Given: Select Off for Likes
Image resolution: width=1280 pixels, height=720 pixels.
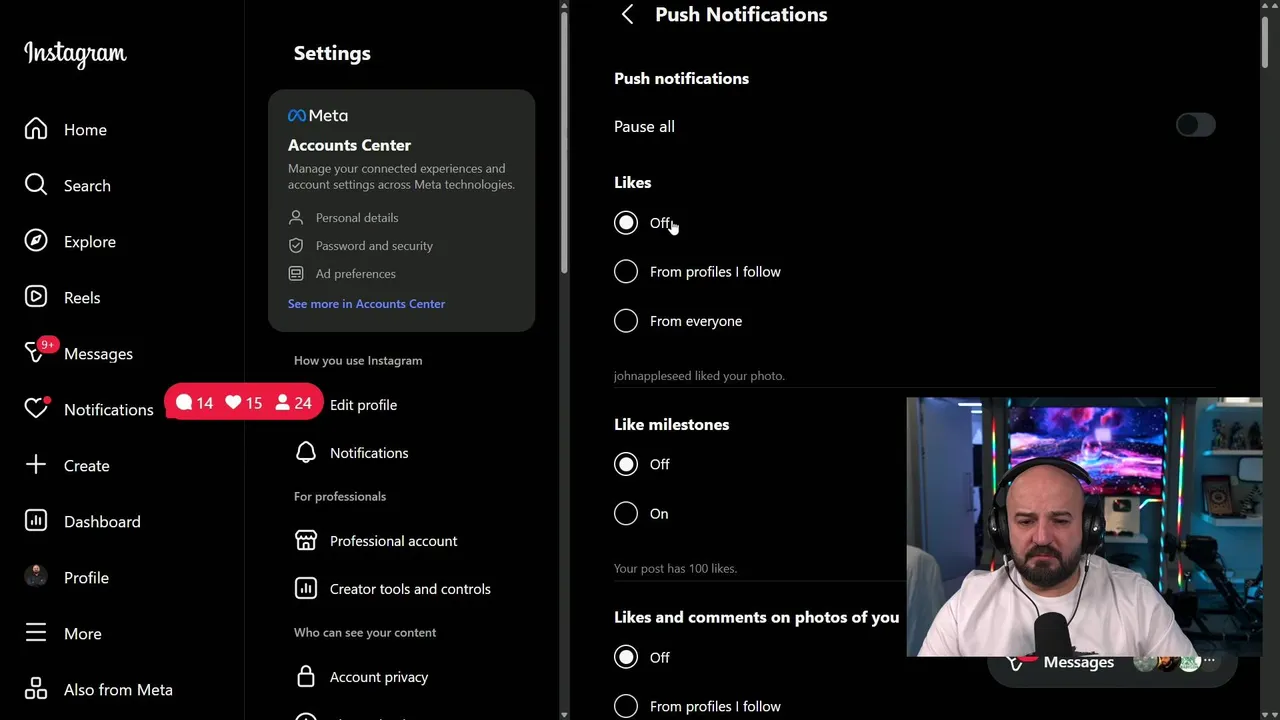Looking at the screenshot, I should [626, 223].
